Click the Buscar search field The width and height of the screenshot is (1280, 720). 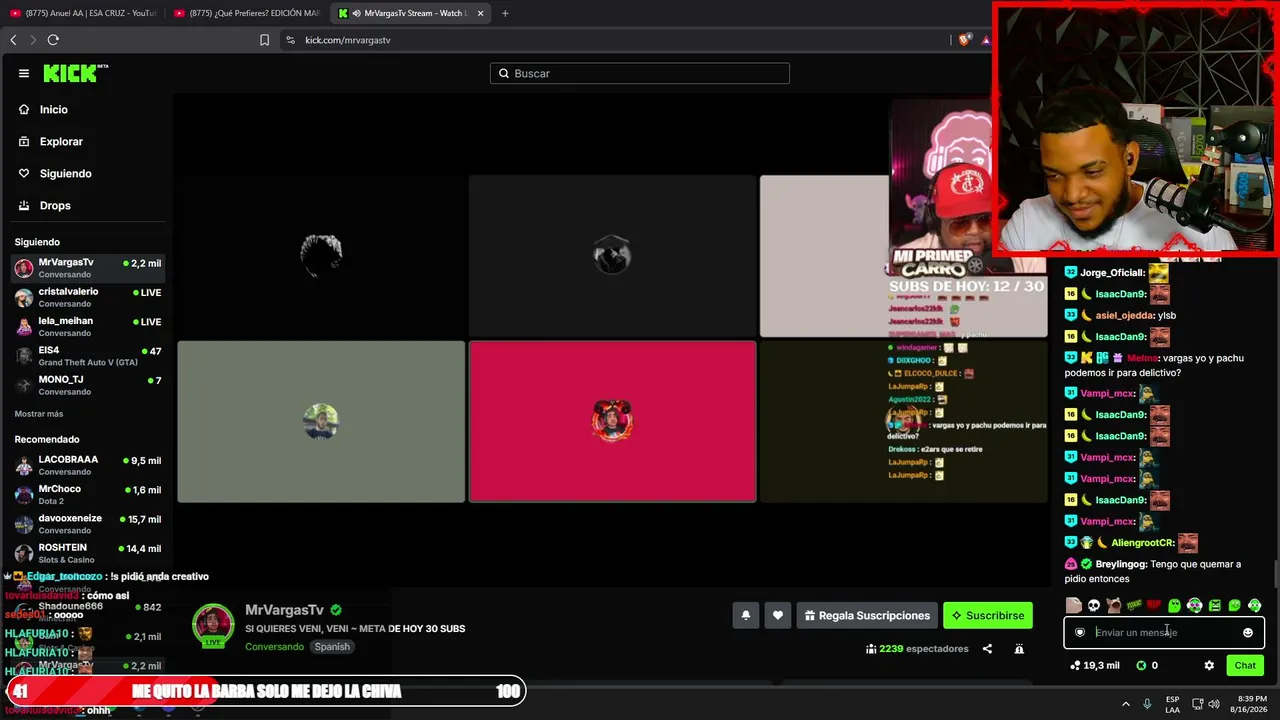(x=640, y=73)
